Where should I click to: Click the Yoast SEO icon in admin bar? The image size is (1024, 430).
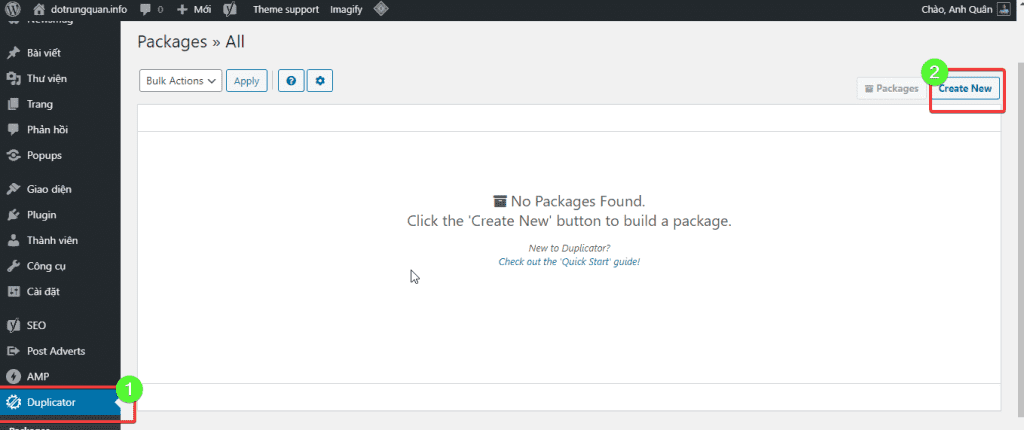coord(229,10)
